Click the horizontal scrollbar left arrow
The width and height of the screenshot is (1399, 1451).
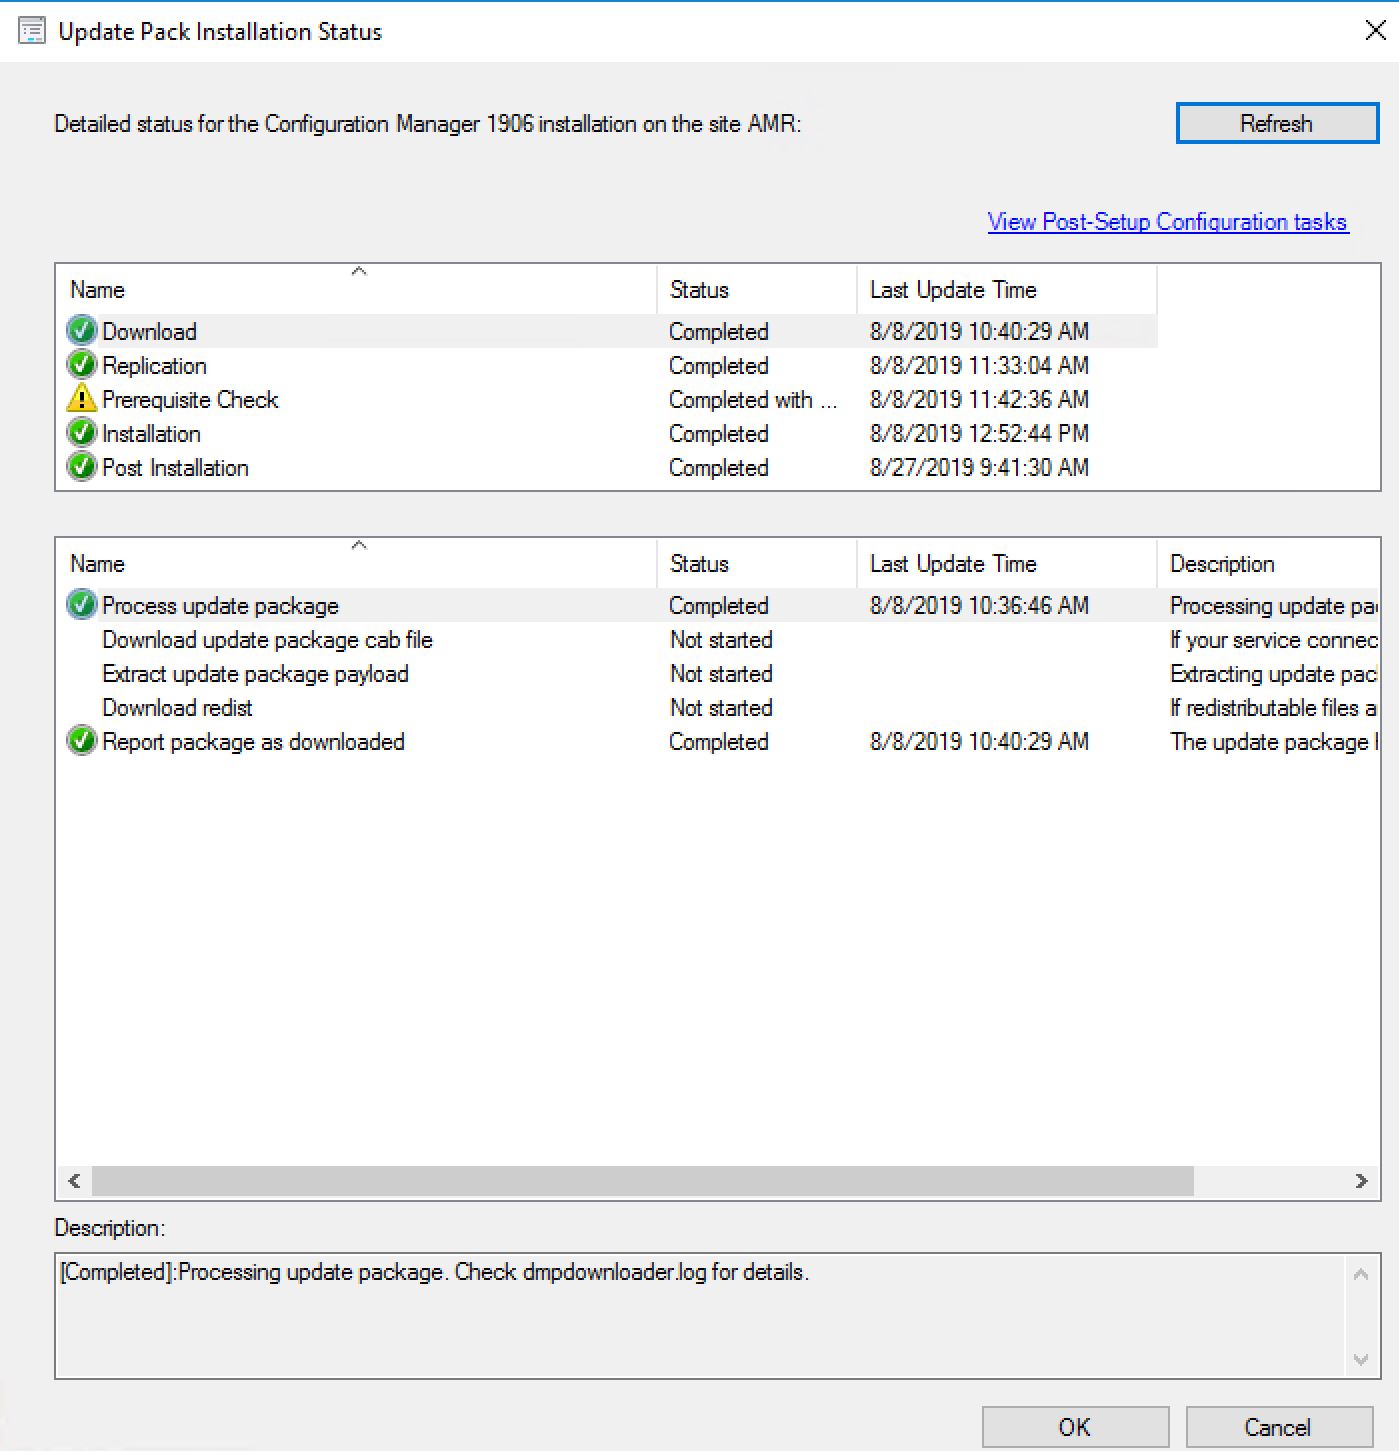click(x=75, y=1181)
